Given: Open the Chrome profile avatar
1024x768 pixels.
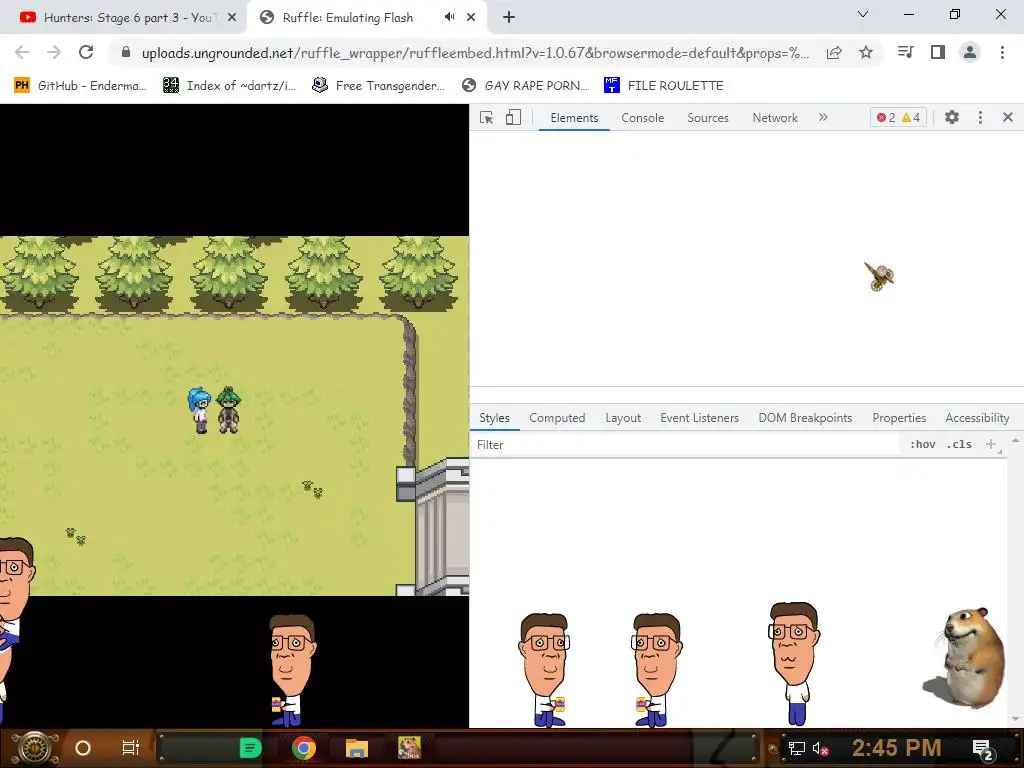Looking at the screenshot, I should (970, 52).
